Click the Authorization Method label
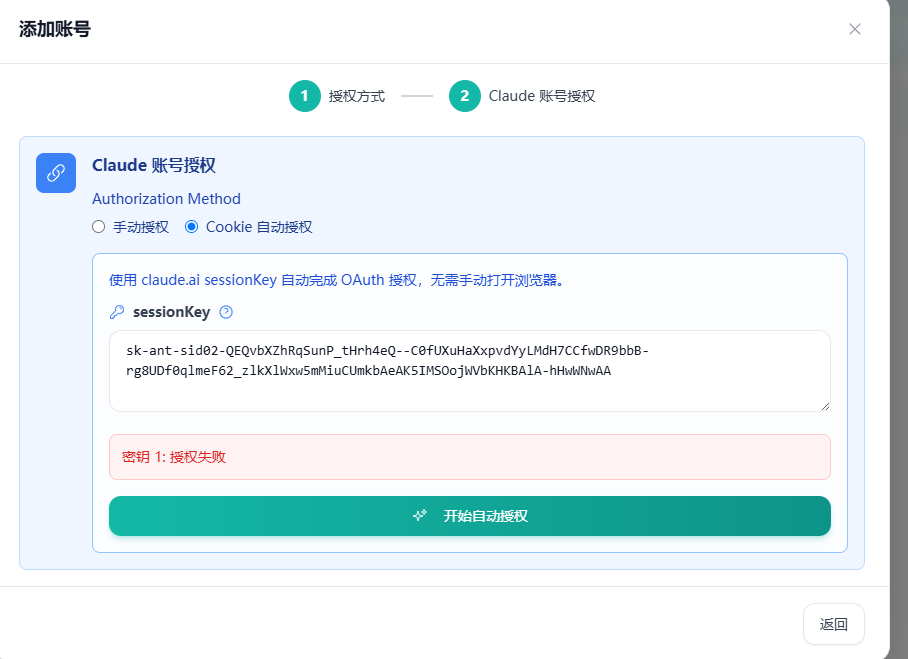The height and width of the screenshot is (659, 908). (x=166, y=199)
